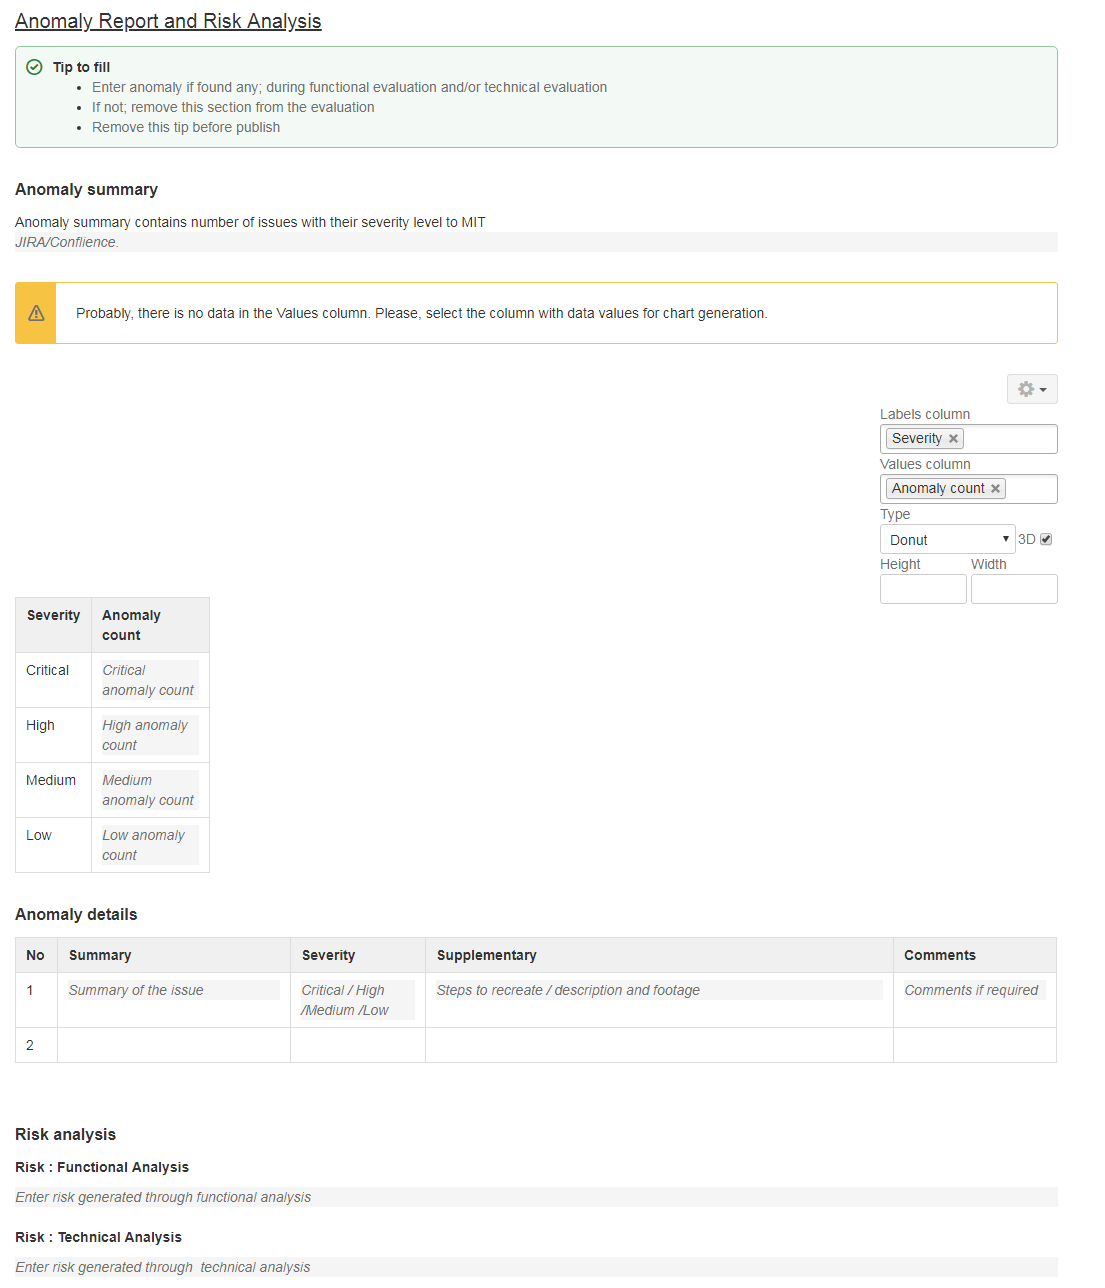The height and width of the screenshot is (1288, 1105).
Task: Select the High anomaly count placeholder cell
Action: coord(149,735)
